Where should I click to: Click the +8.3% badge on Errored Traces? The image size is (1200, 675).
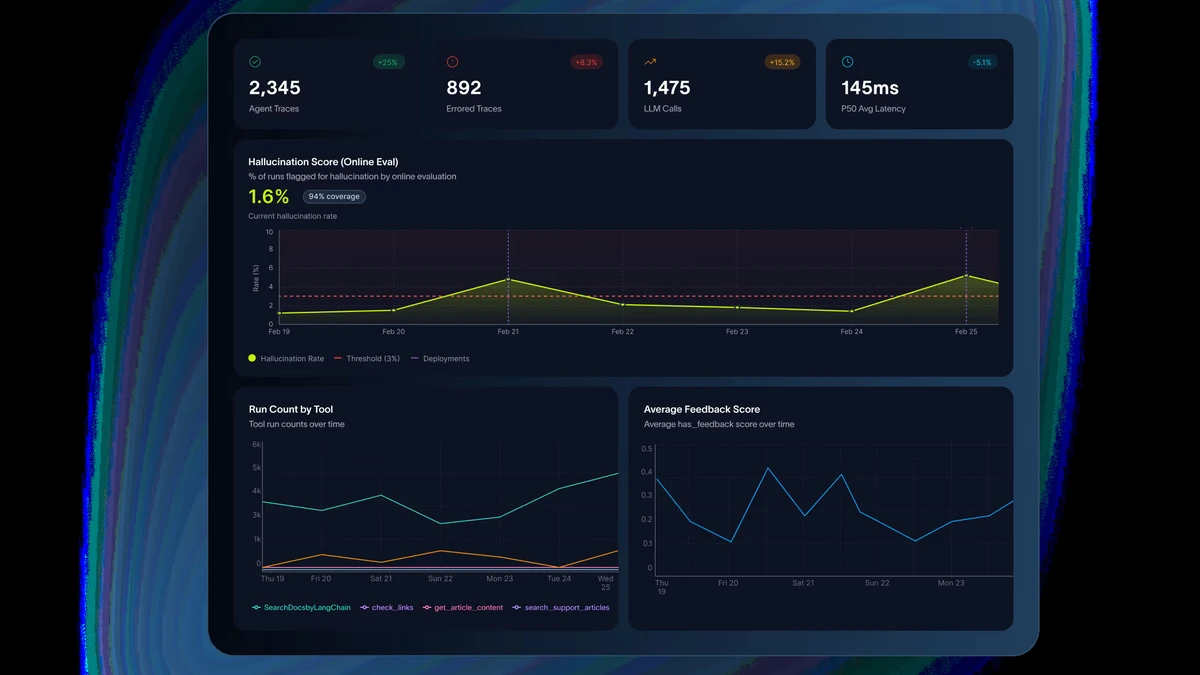[x=586, y=62]
